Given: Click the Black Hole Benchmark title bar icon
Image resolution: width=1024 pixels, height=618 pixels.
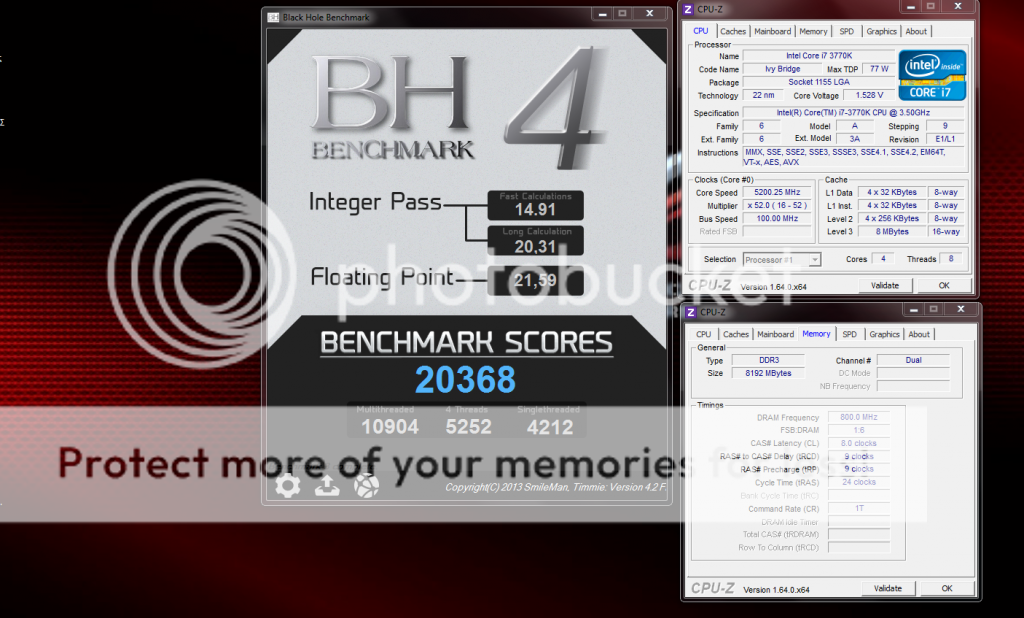Looking at the screenshot, I should pos(274,16).
